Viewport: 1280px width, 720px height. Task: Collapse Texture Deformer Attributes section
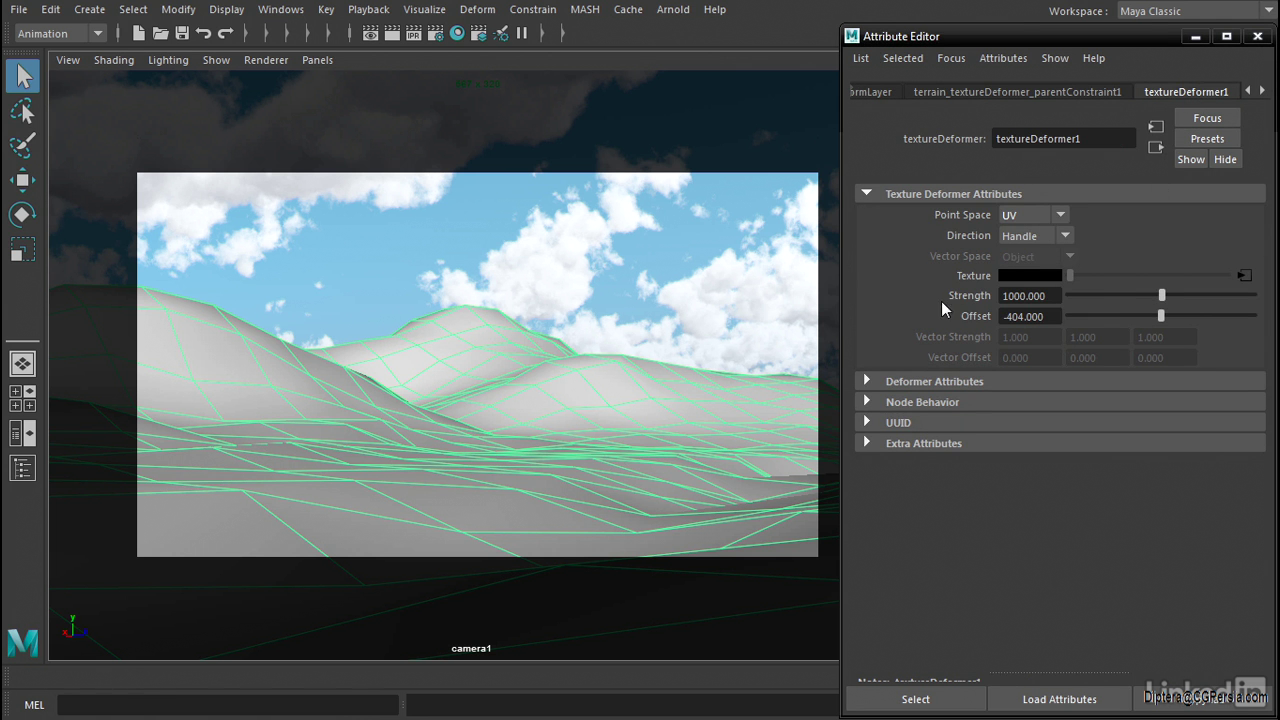click(x=867, y=193)
